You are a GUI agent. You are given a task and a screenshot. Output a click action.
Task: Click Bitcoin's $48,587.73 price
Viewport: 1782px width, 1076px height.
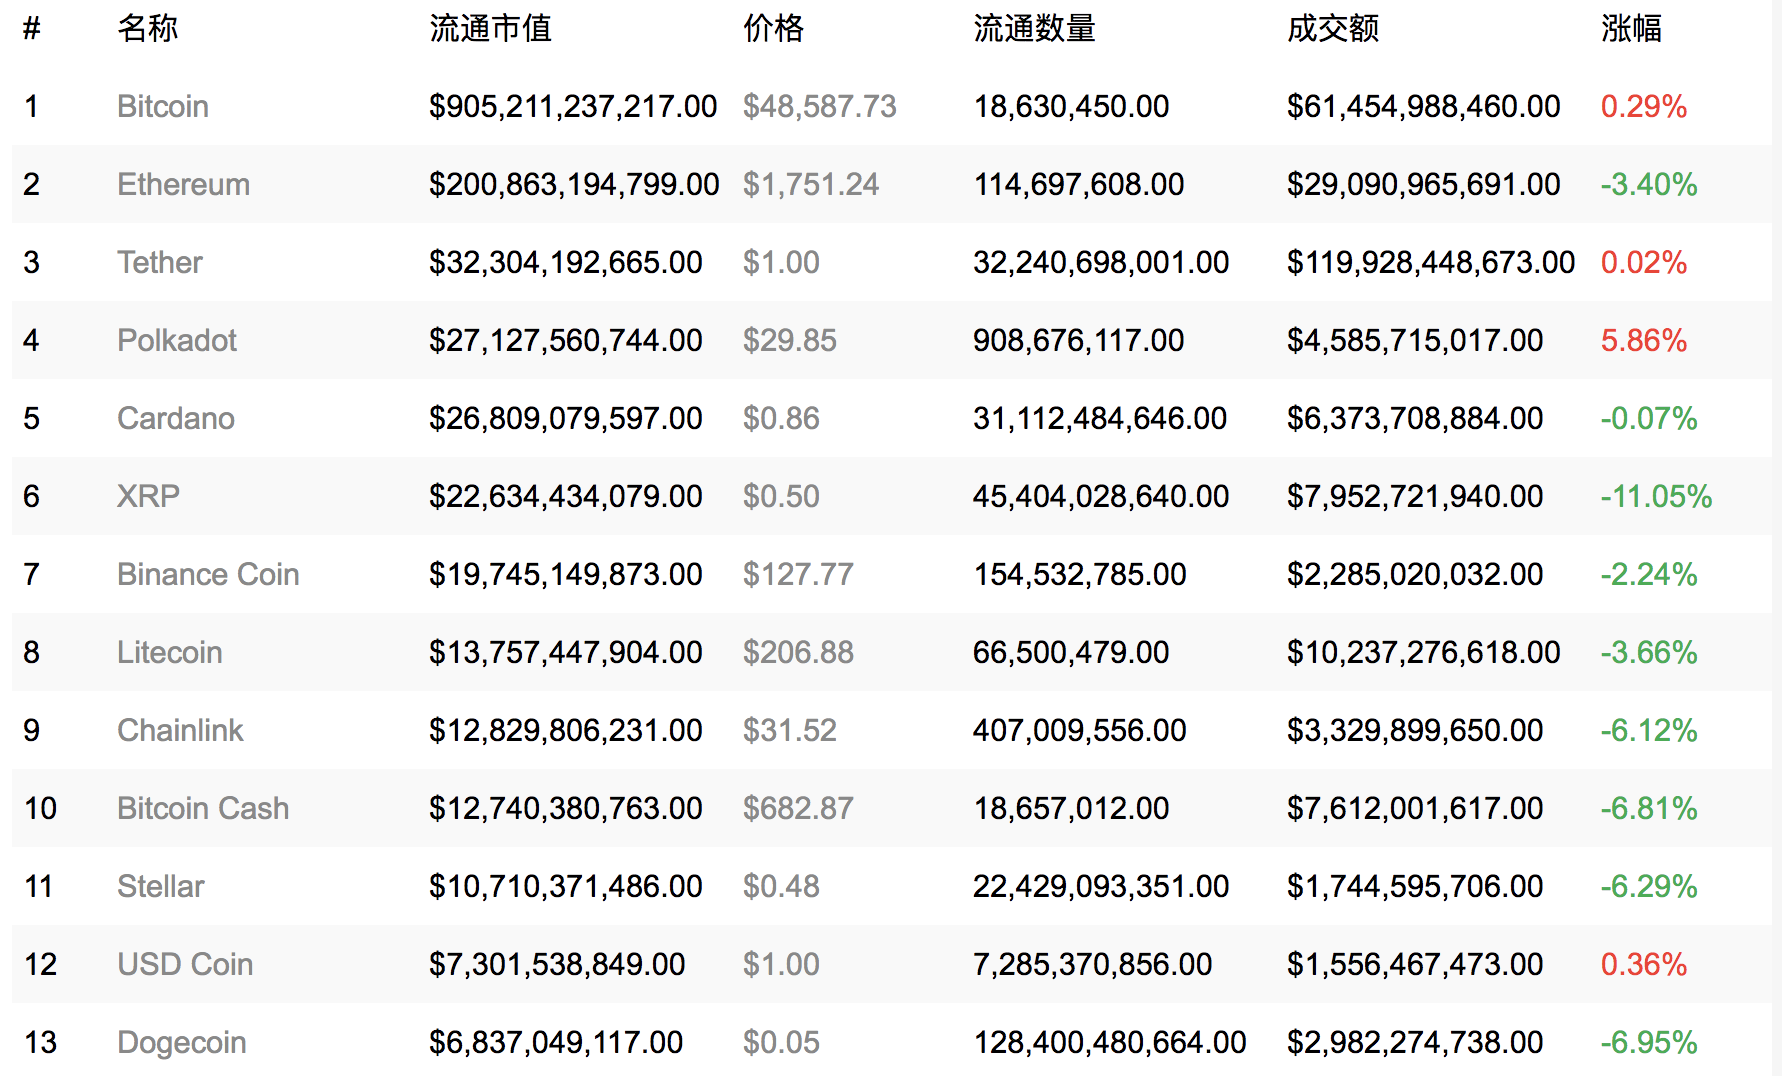pyautogui.click(x=819, y=106)
